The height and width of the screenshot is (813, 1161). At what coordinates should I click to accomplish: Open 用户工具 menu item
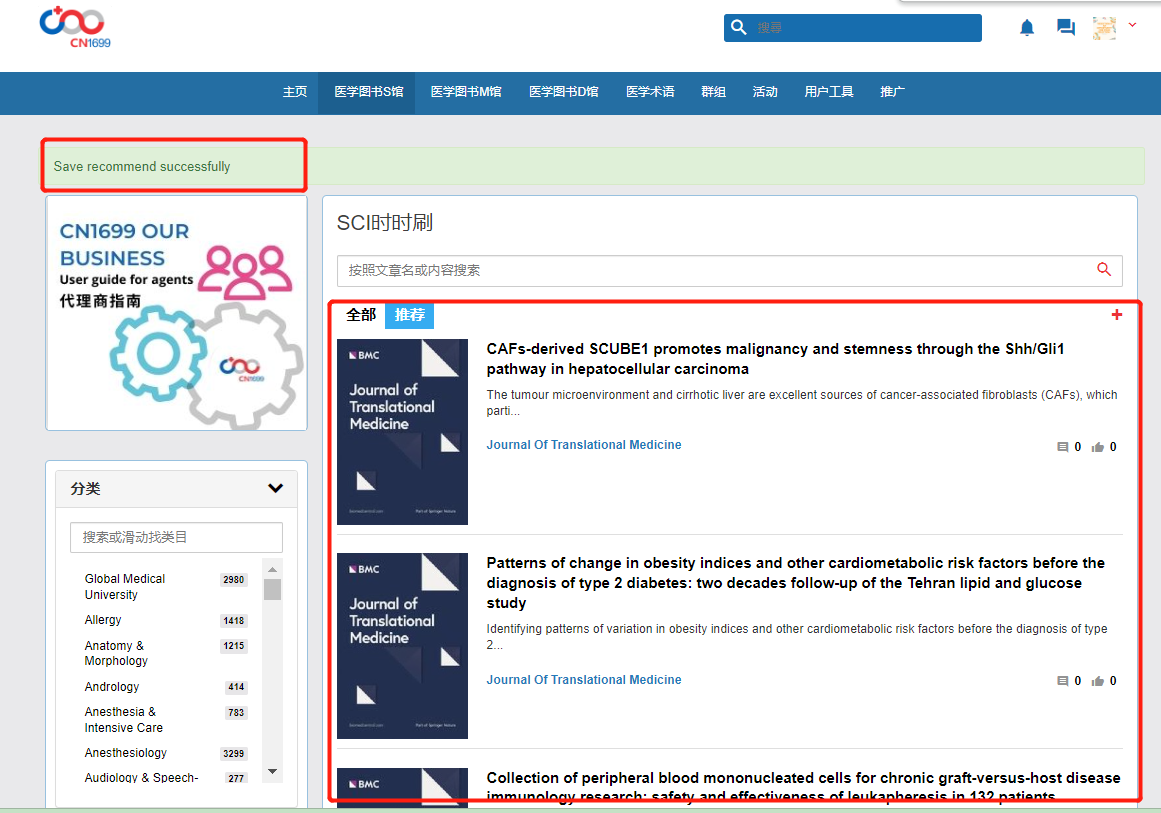[x=829, y=92]
